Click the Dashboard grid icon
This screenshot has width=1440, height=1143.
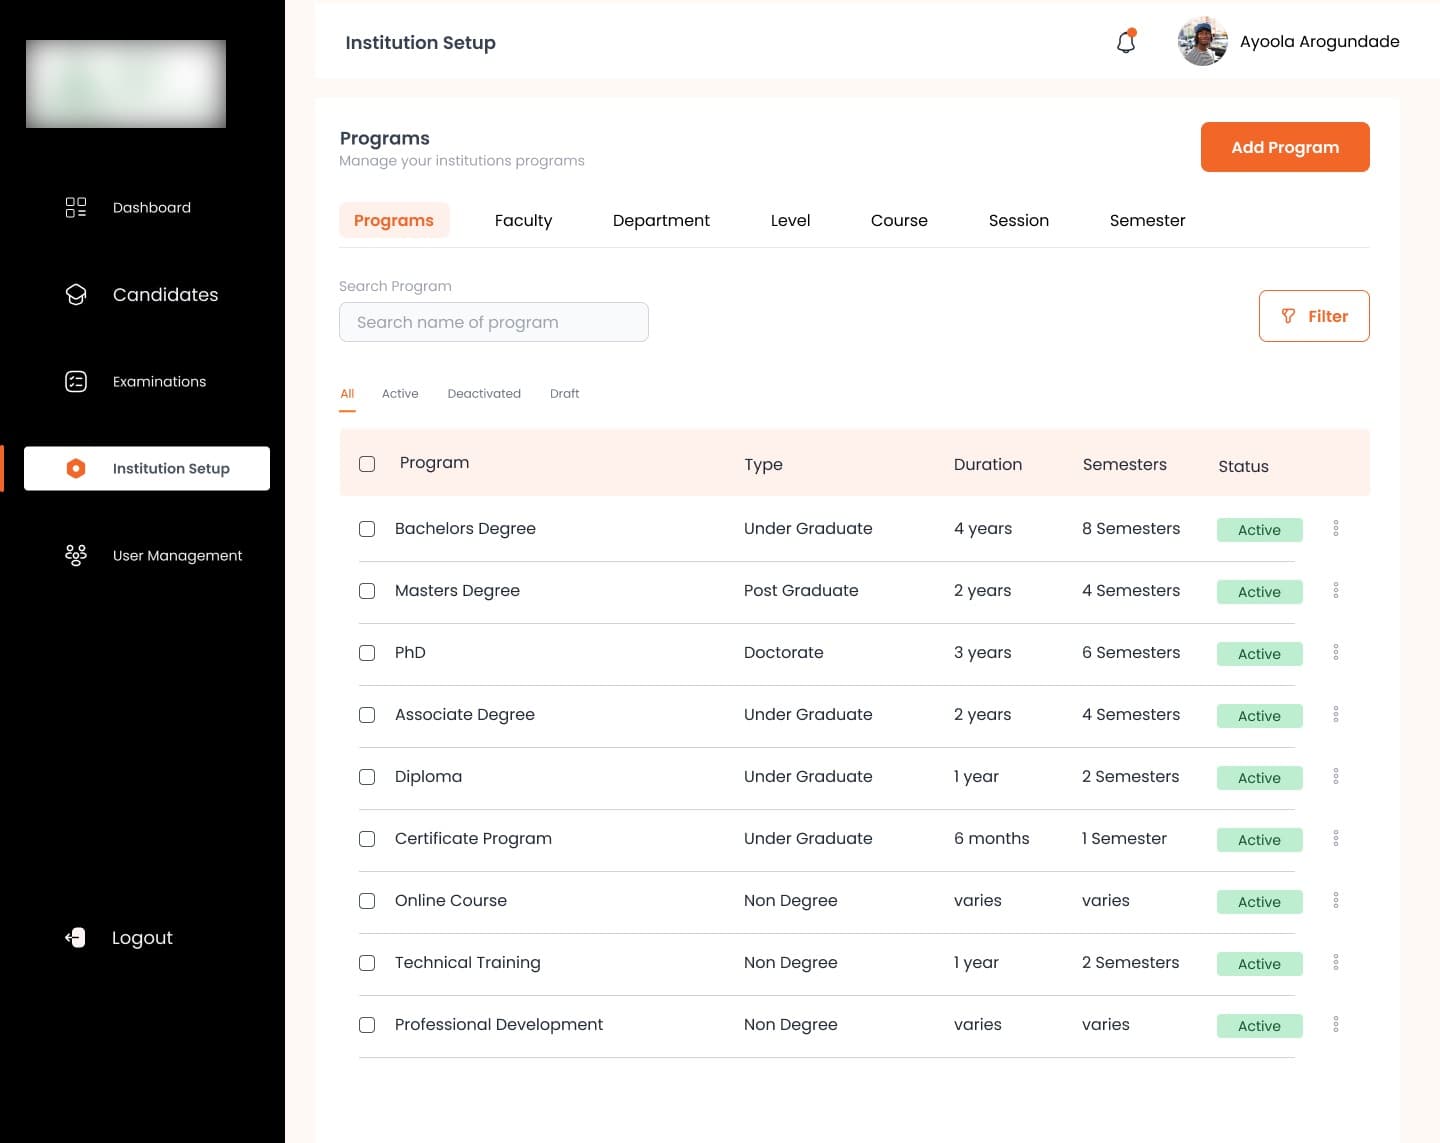[76, 207]
